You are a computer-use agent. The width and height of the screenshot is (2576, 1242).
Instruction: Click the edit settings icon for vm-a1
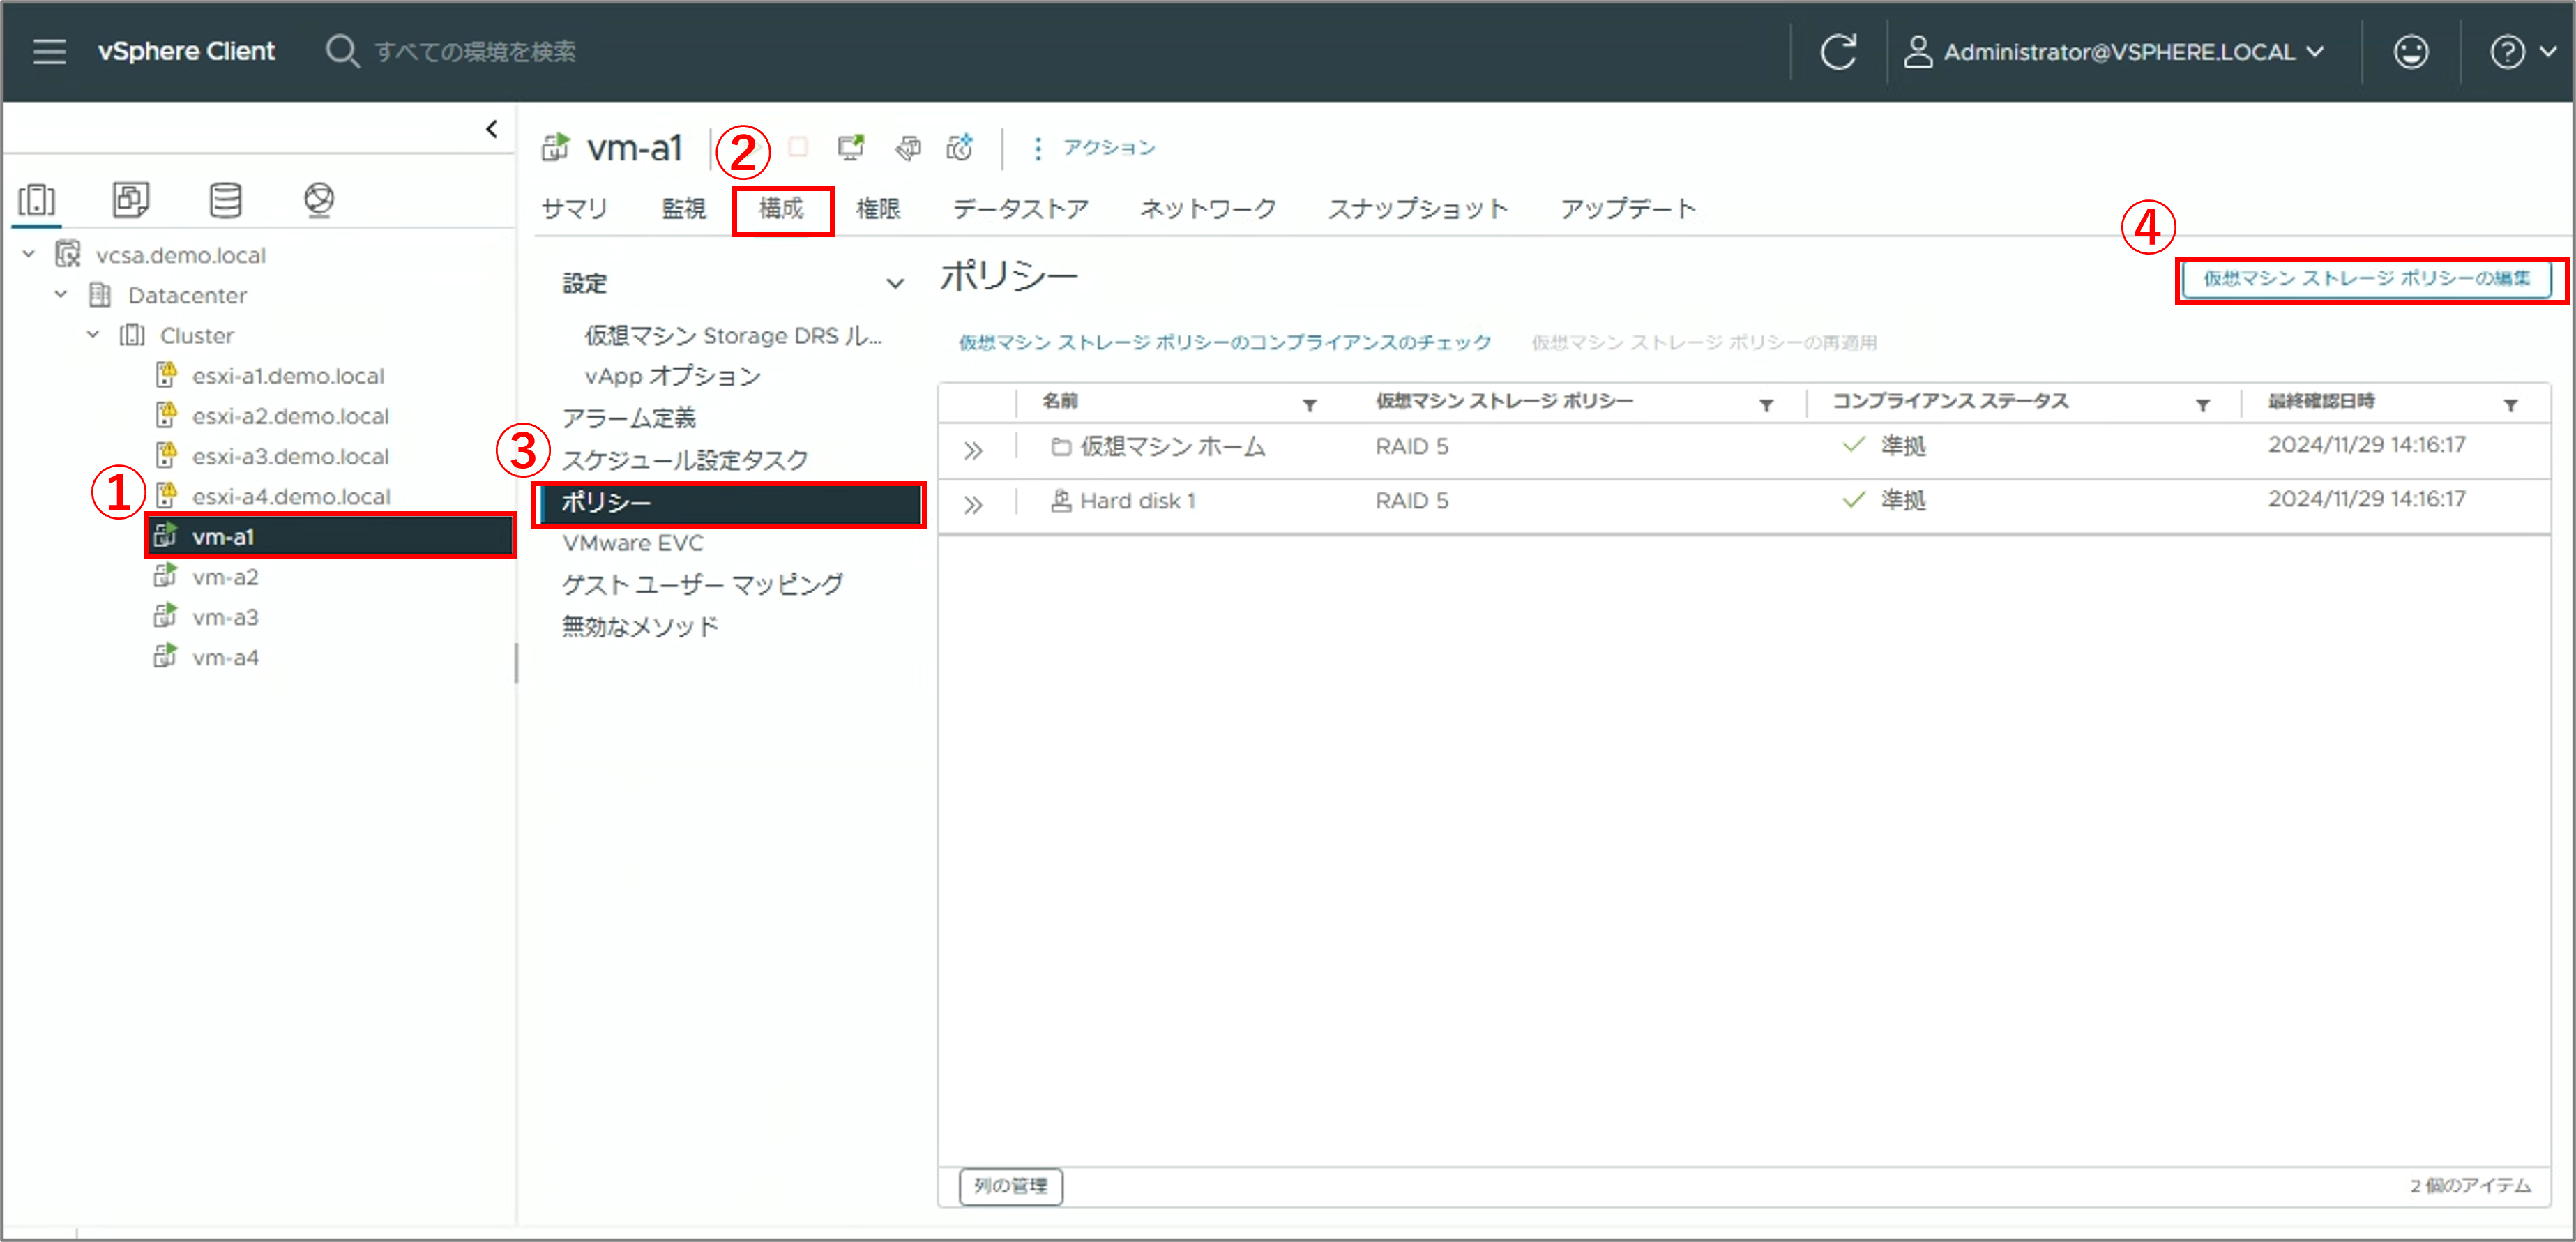(x=907, y=148)
